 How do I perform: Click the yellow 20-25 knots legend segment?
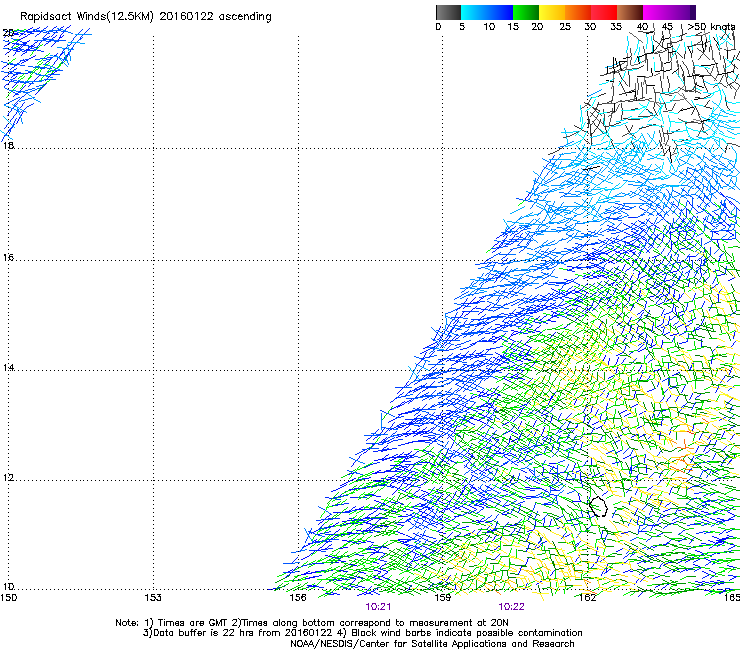(x=552, y=12)
